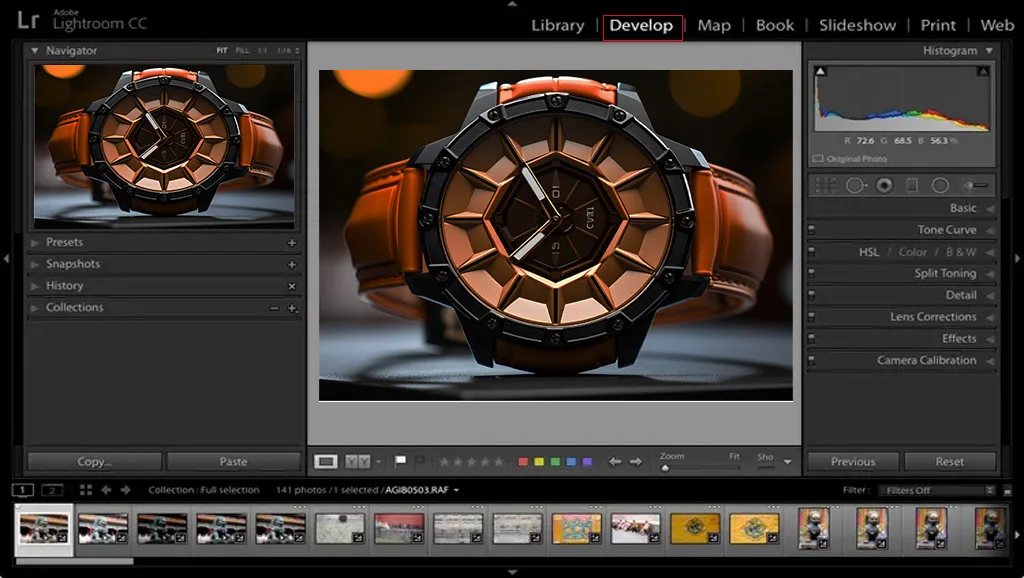Toggle shadow clipping indicator in histogram

[821, 71]
